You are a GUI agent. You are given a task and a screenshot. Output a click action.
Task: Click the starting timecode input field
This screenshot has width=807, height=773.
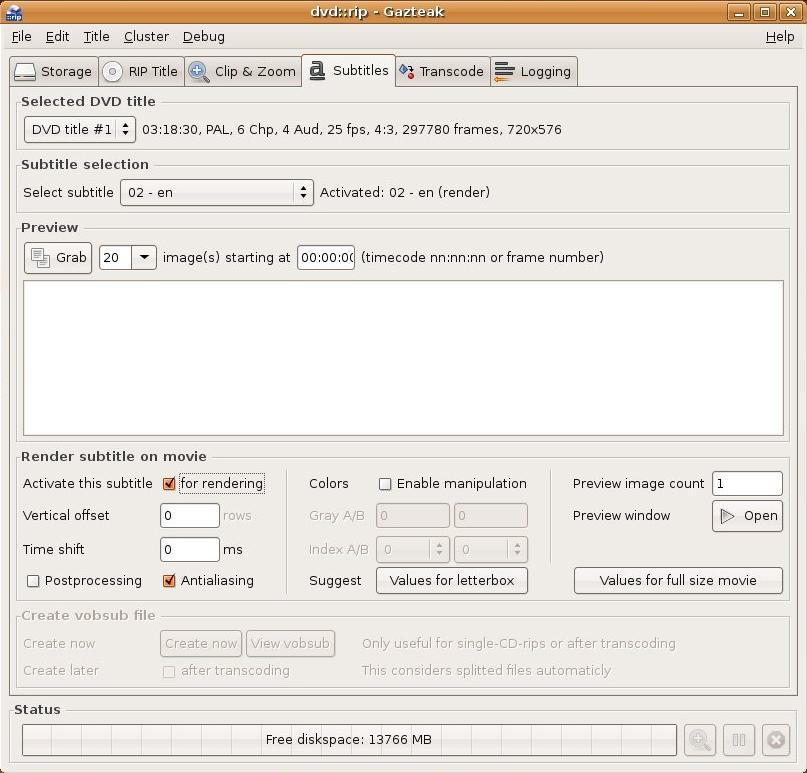pyautogui.click(x=326, y=257)
